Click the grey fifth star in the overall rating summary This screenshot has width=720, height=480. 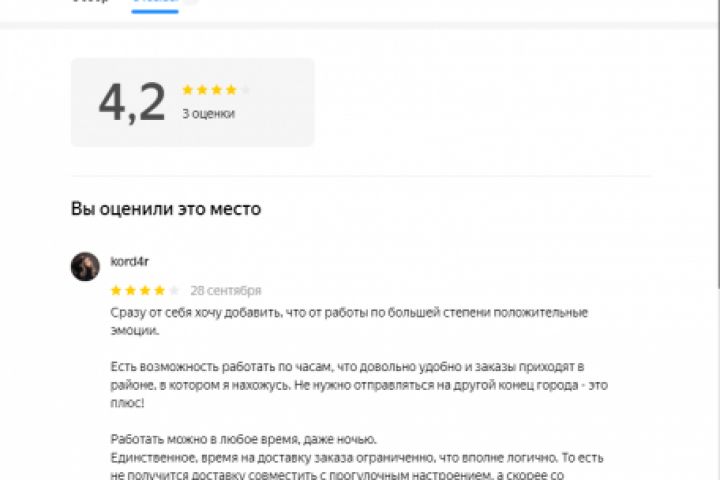(246, 90)
